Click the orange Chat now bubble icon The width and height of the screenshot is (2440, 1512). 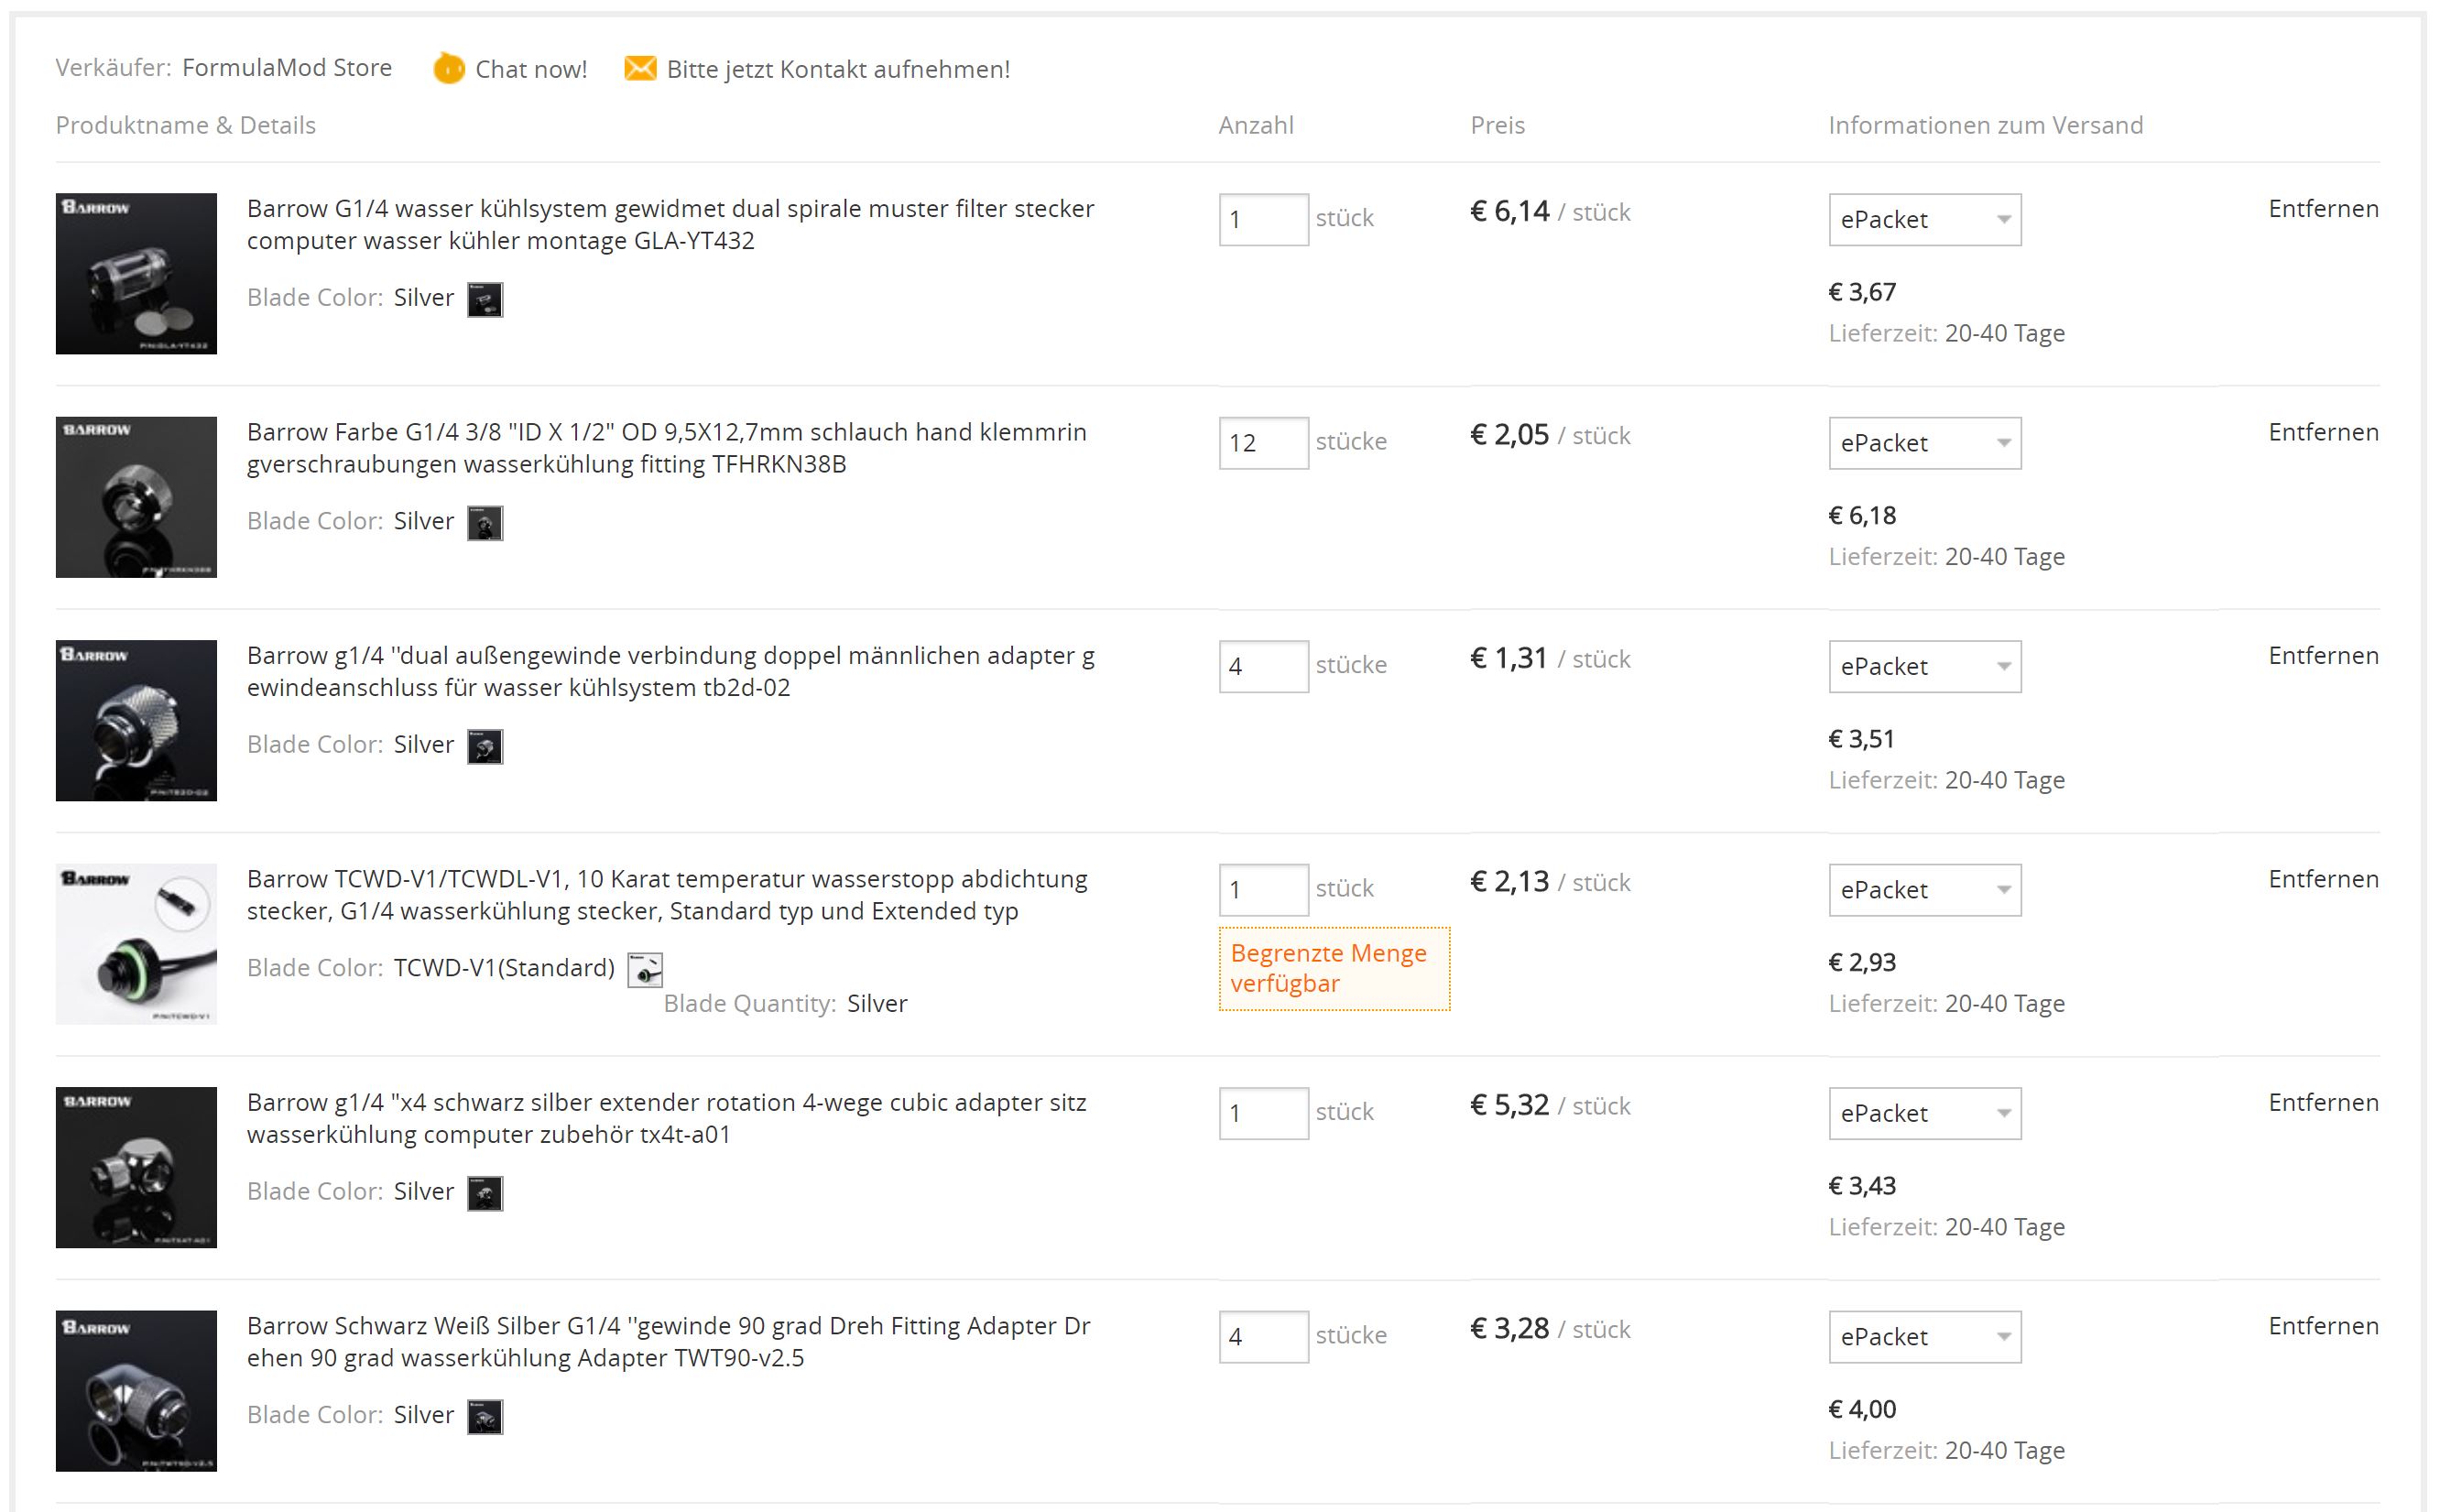pos(448,69)
